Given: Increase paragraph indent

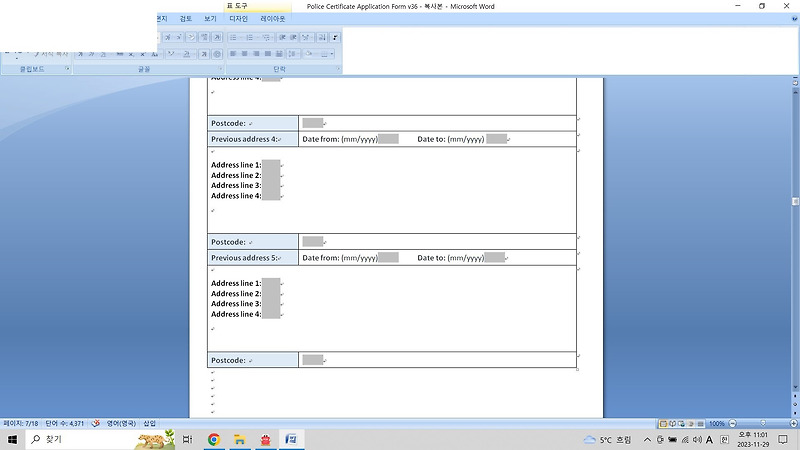Looking at the screenshot, I should [293, 37].
